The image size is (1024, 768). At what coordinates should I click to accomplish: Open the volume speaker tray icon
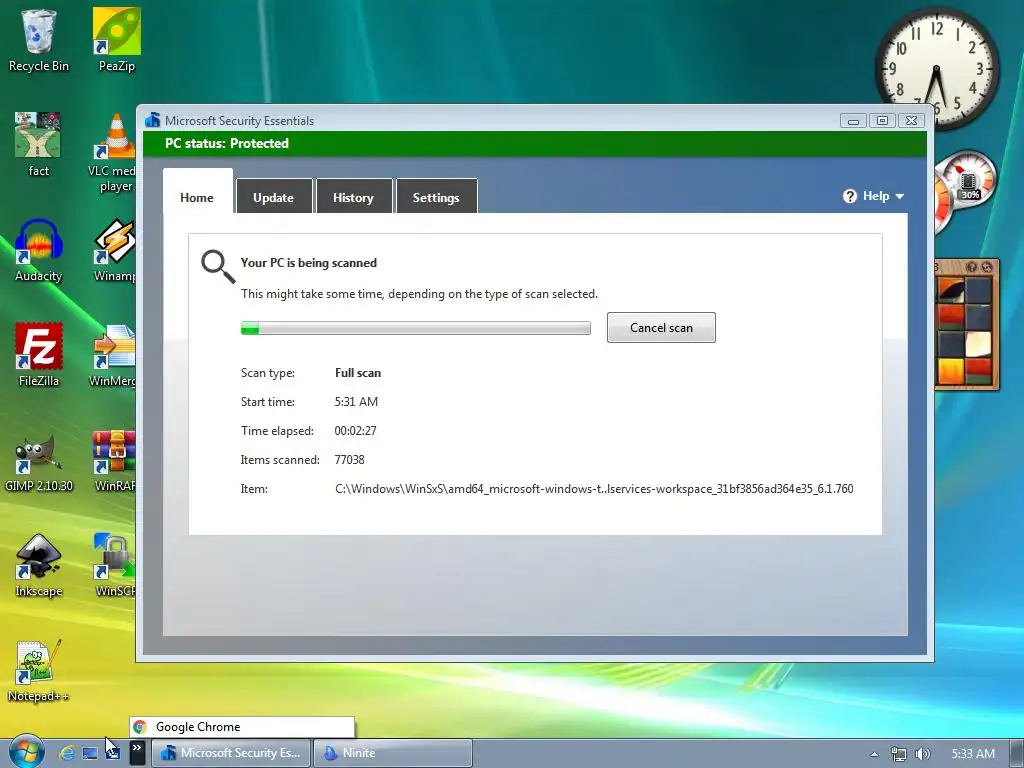922,754
